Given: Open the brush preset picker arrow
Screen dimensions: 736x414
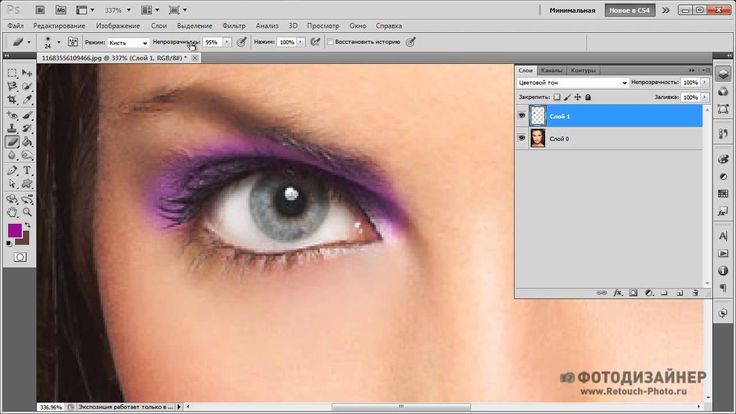Looking at the screenshot, I should coord(59,42).
